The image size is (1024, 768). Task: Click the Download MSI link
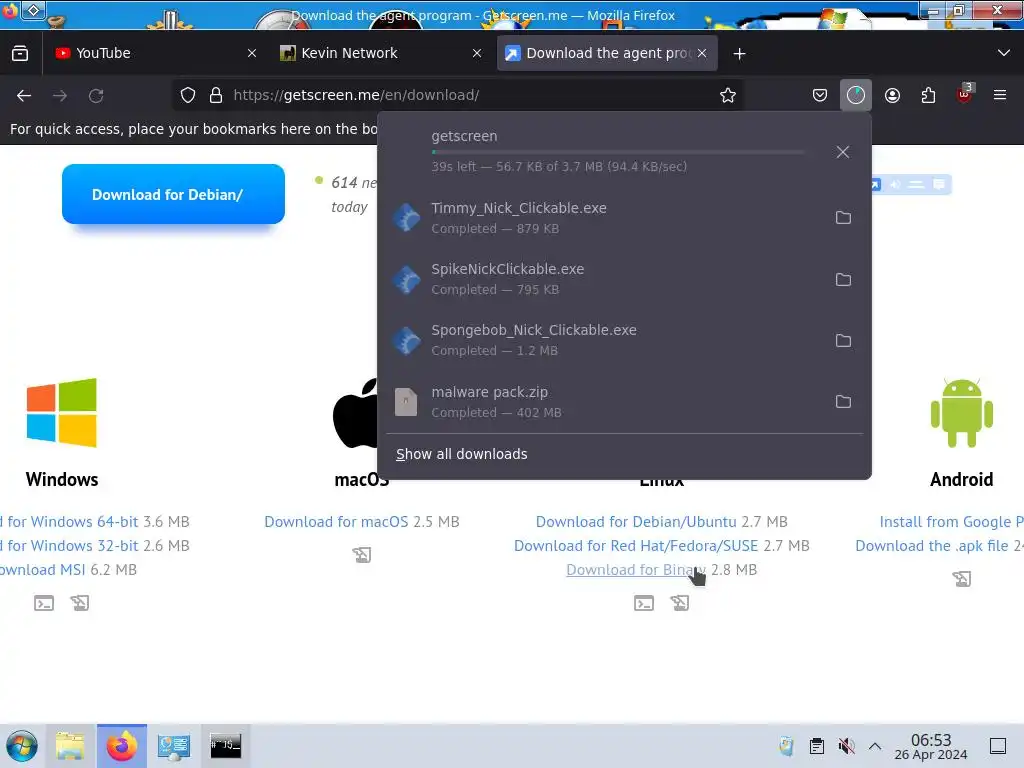42,570
